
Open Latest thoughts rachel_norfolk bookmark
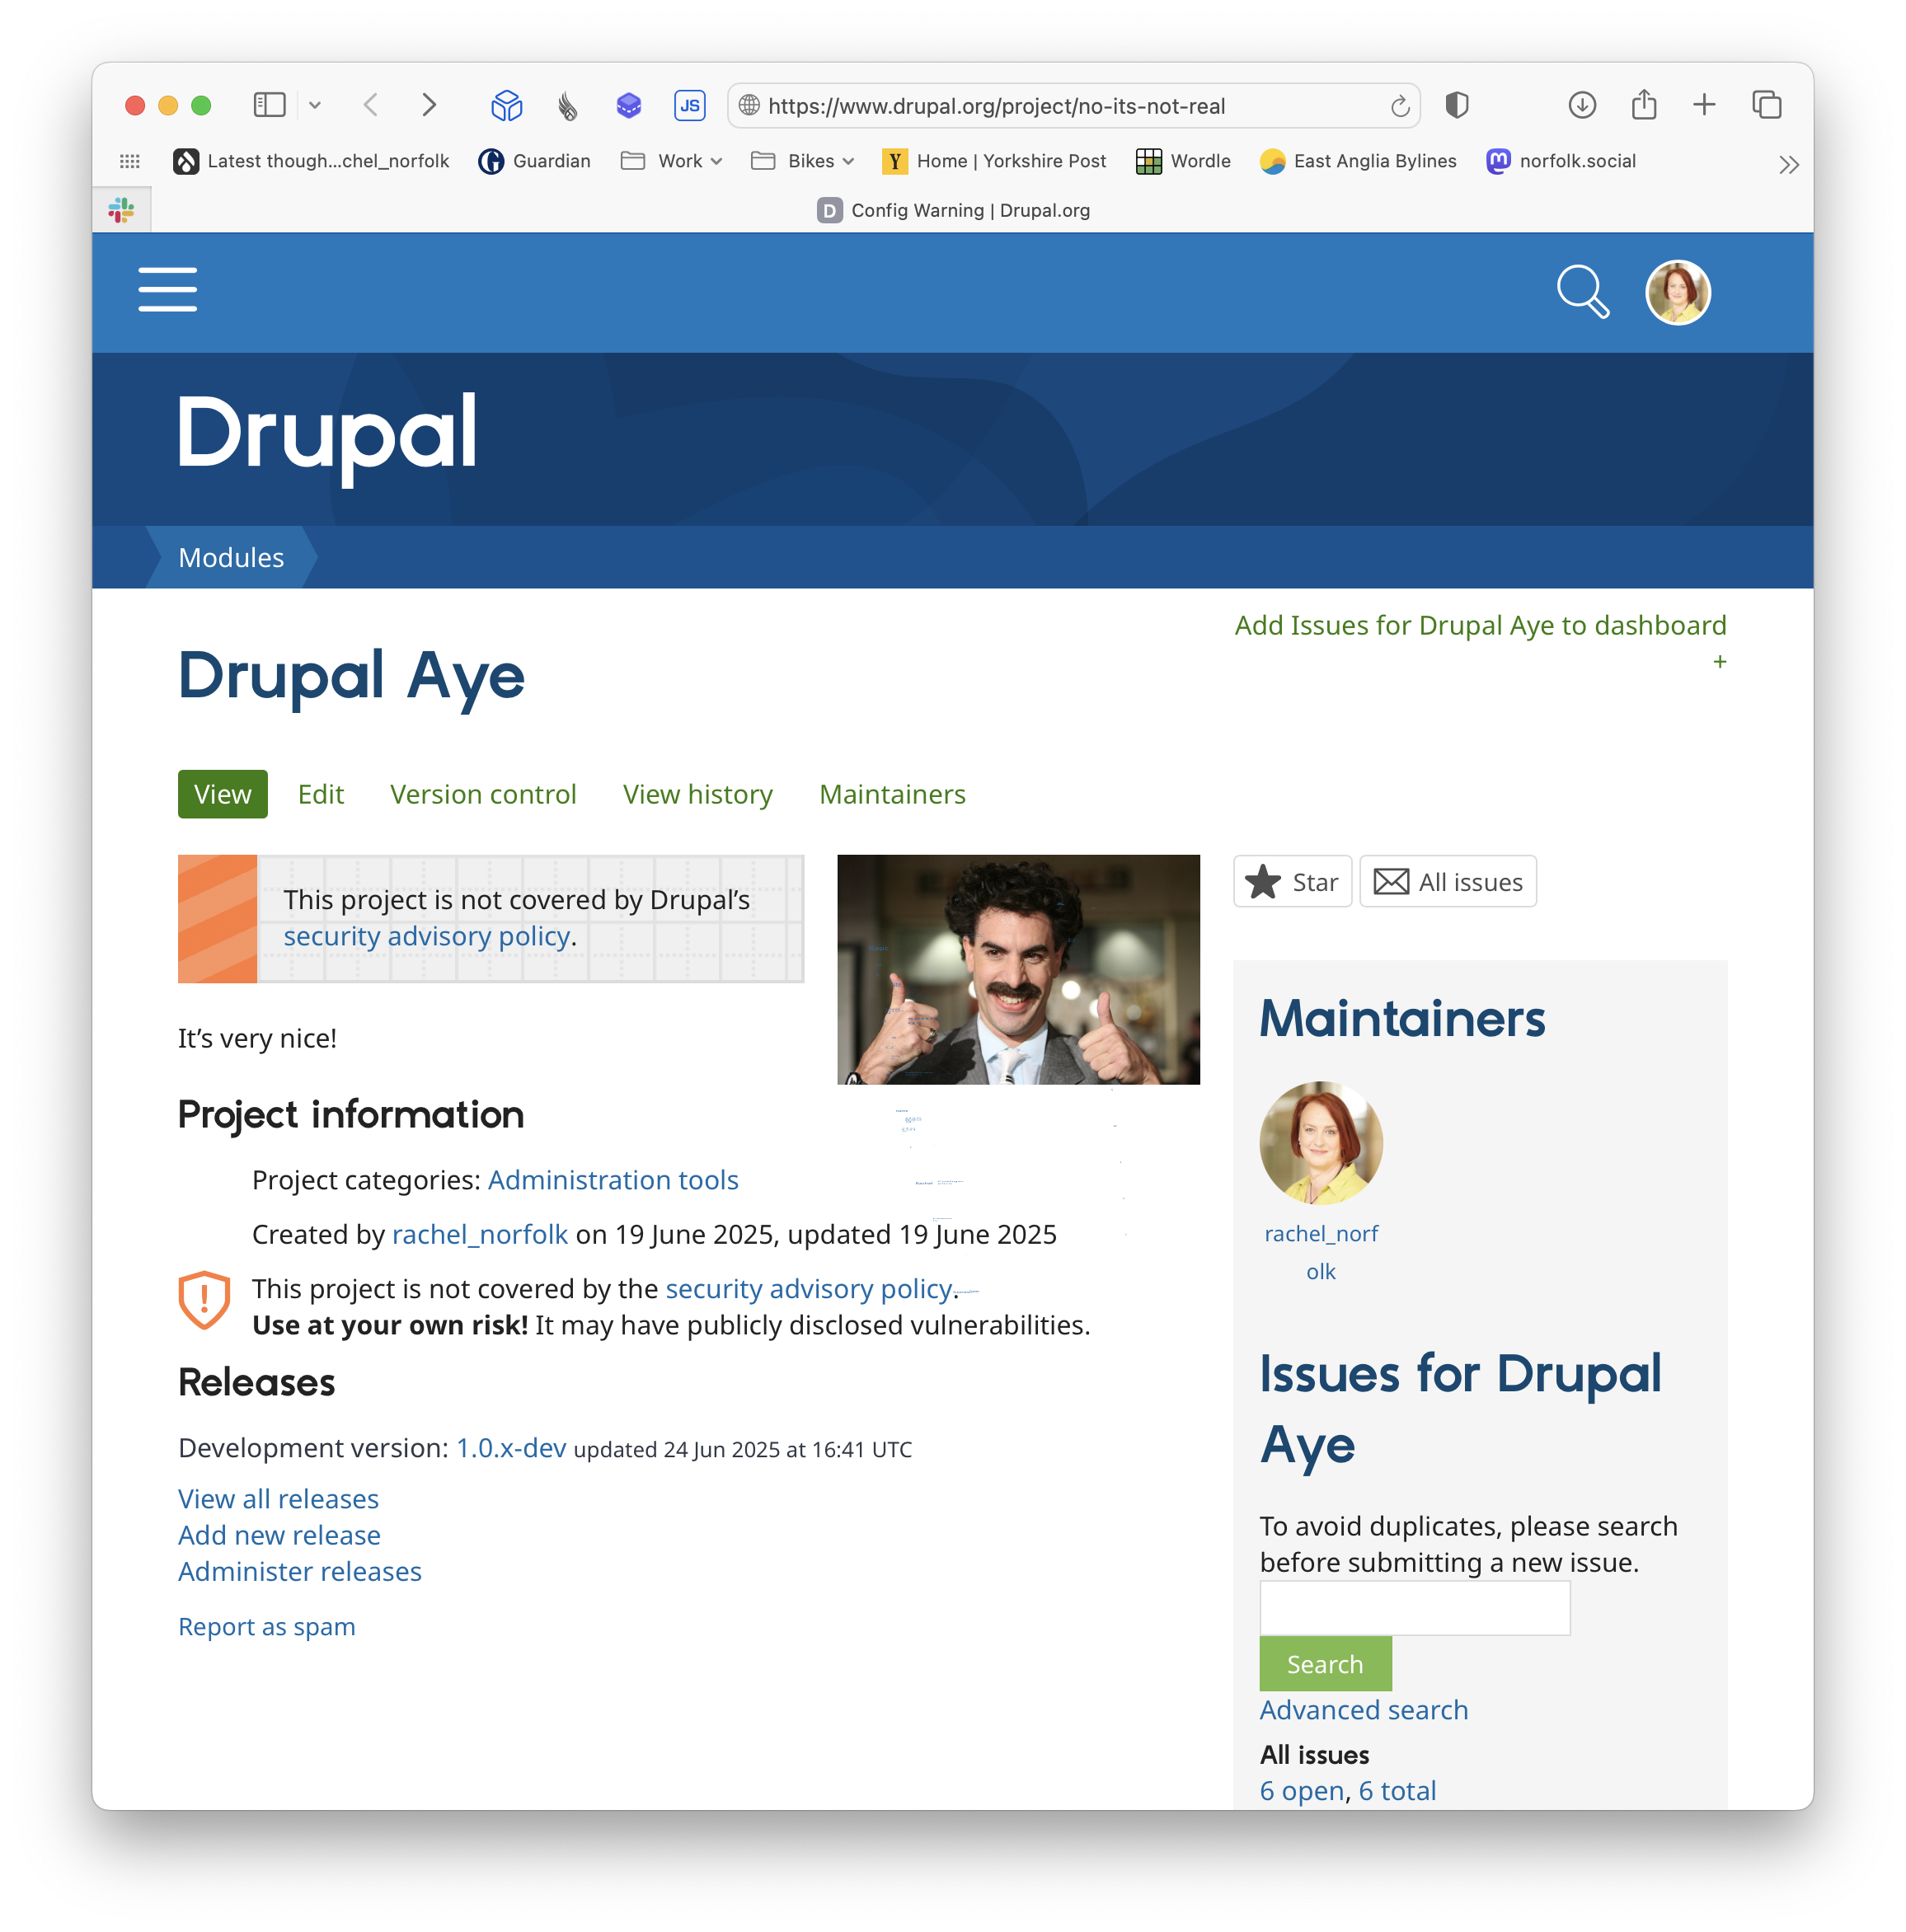[x=311, y=161]
